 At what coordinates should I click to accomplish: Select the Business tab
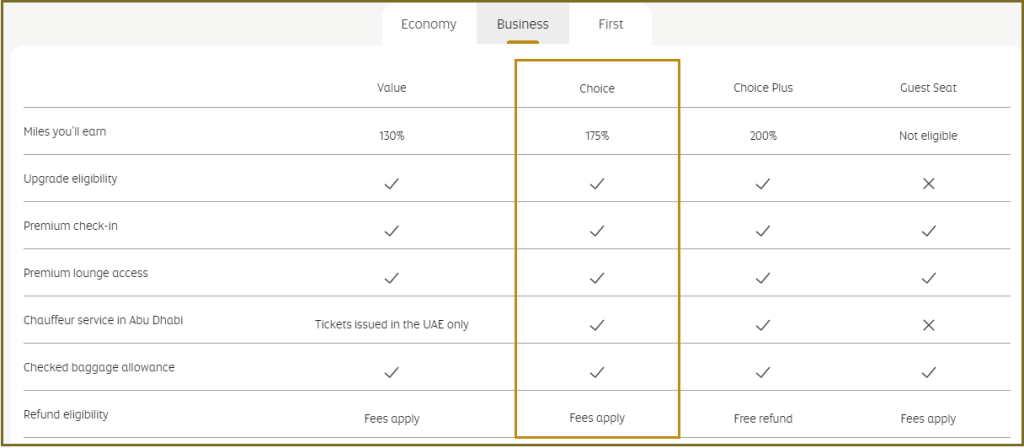(522, 25)
